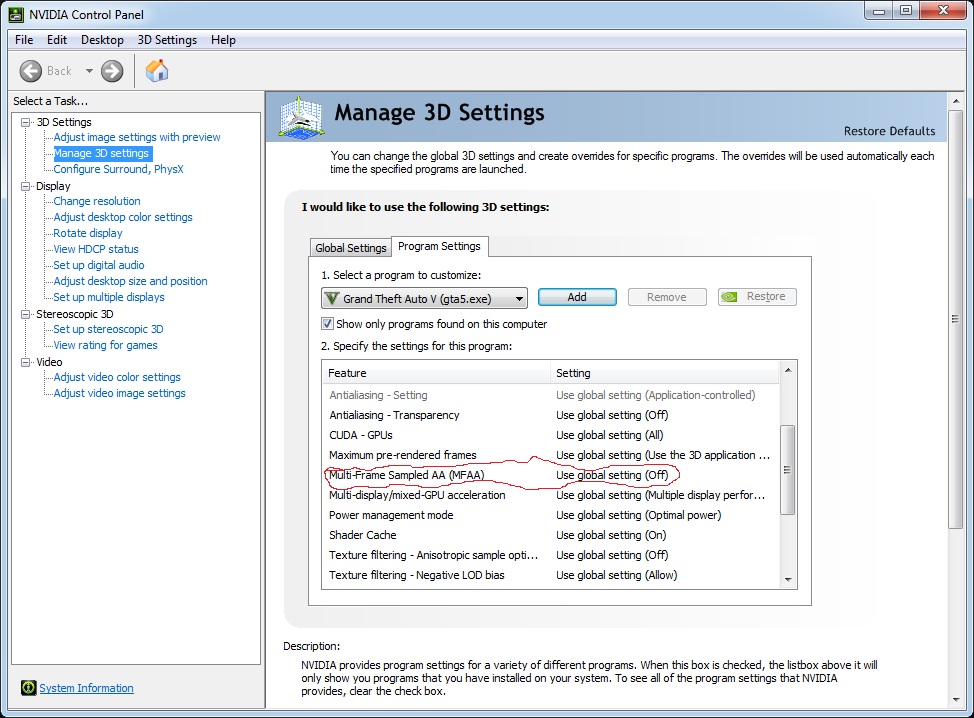Open the Help menu
The image size is (974, 718).
pyautogui.click(x=223, y=40)
